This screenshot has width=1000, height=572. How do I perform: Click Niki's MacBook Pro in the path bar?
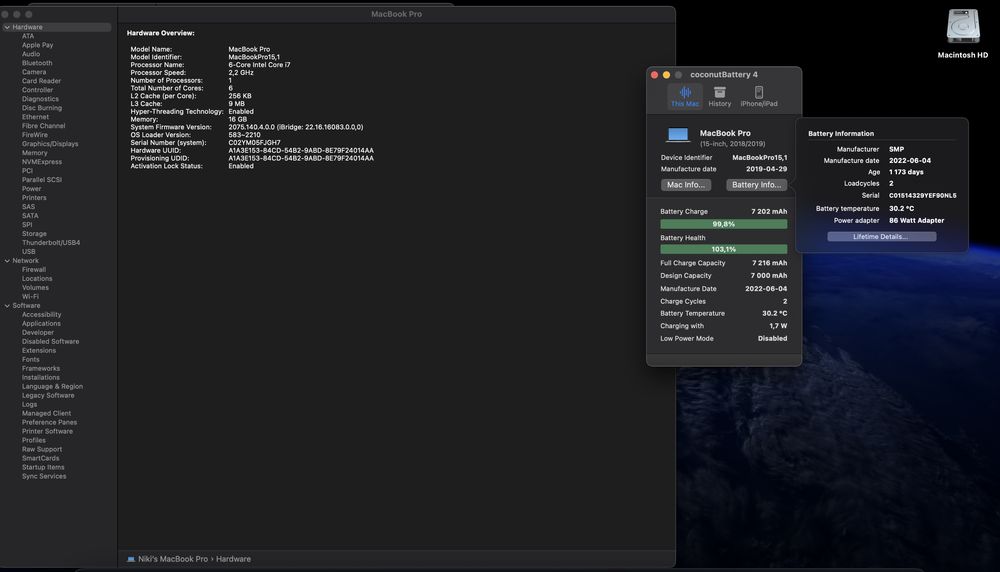pos(173,559)
